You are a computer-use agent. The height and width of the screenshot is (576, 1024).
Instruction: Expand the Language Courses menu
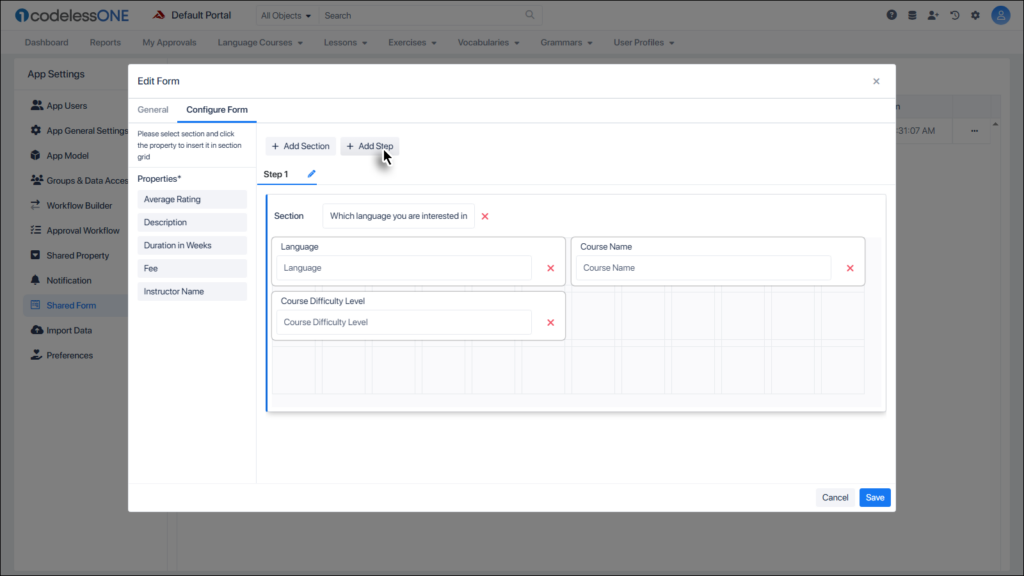pos(260,42)
